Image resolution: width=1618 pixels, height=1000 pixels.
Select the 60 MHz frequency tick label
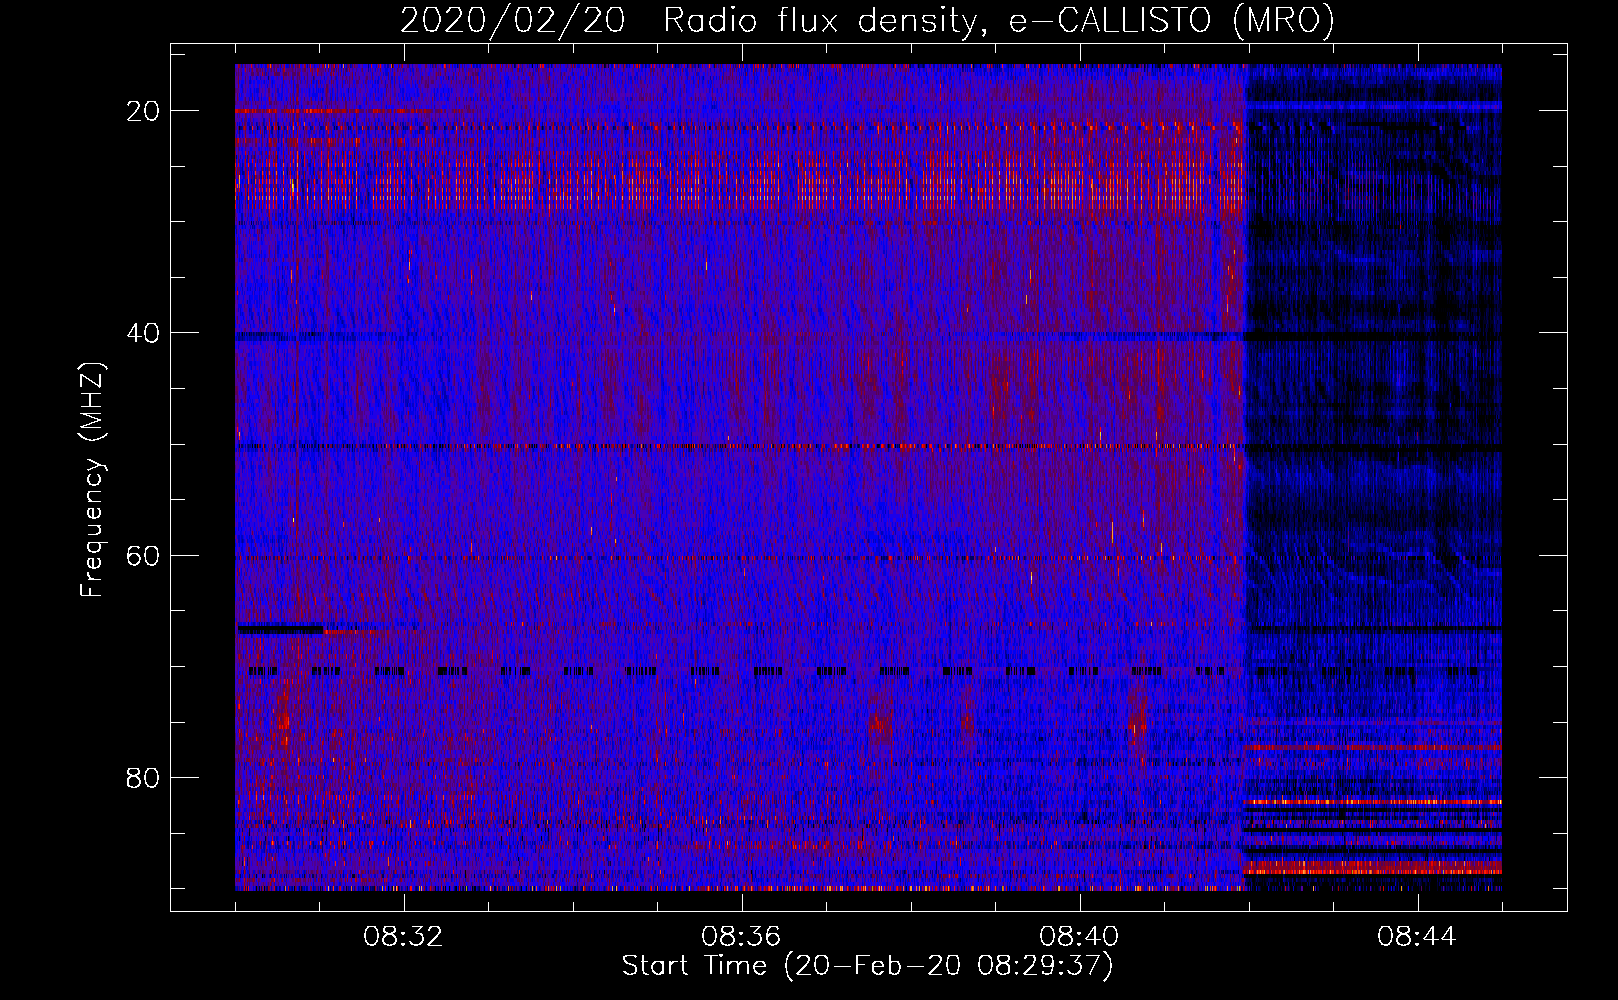coord(143,555)
